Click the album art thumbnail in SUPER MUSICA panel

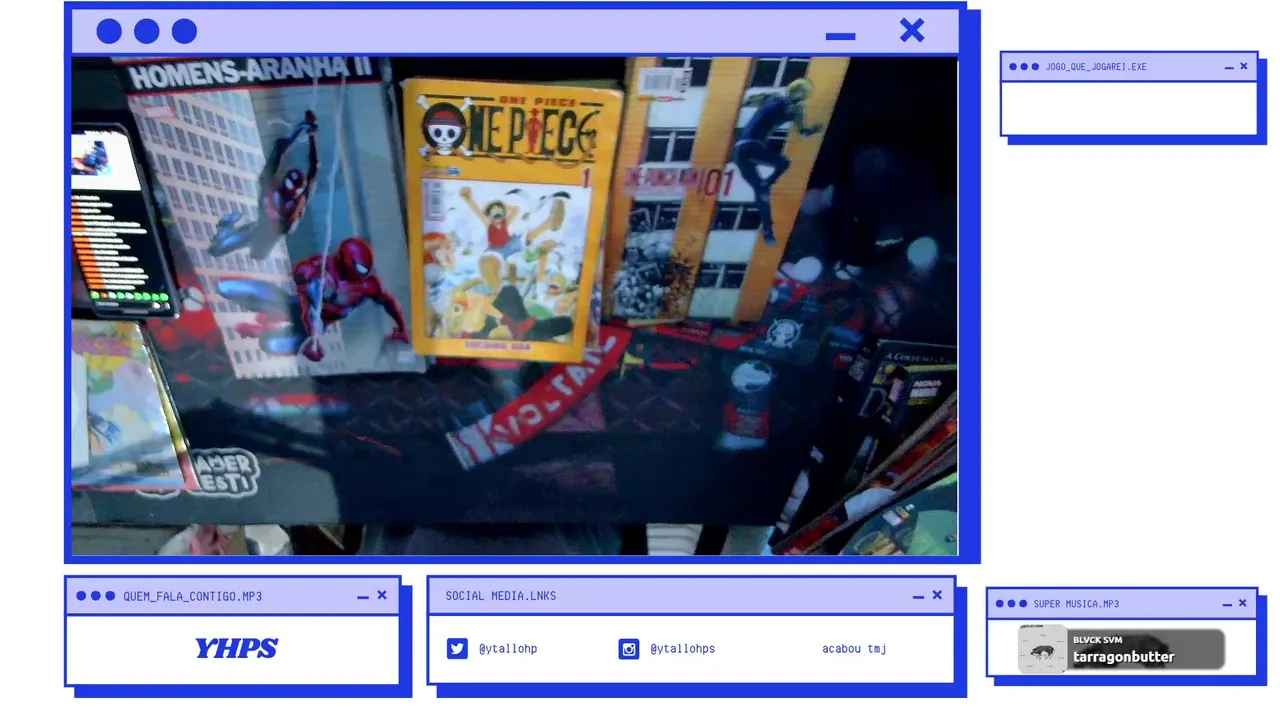tap(1043, 649)
